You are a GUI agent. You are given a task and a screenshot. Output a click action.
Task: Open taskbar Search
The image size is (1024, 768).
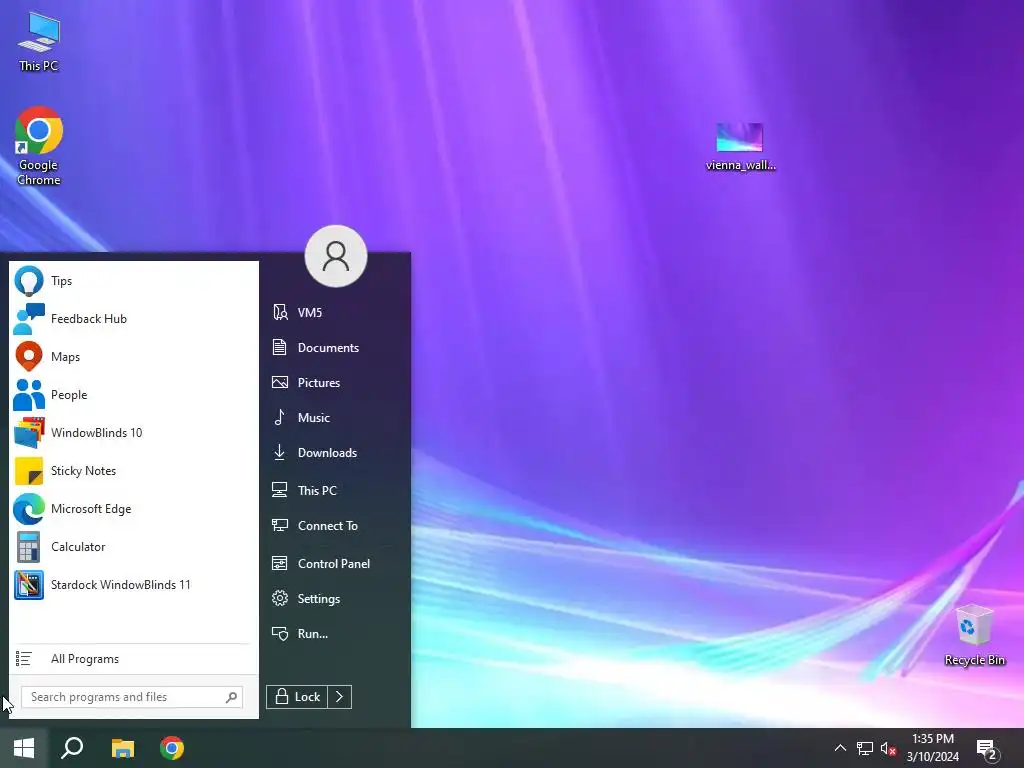pos(72,748)
